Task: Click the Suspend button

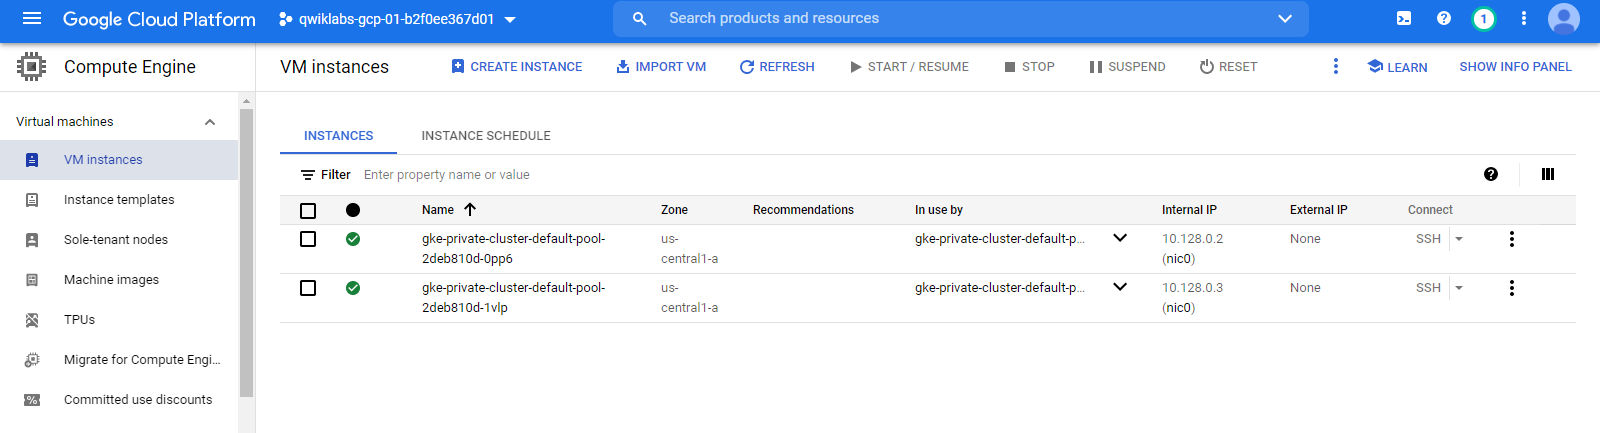Action: click(1127, 67)
